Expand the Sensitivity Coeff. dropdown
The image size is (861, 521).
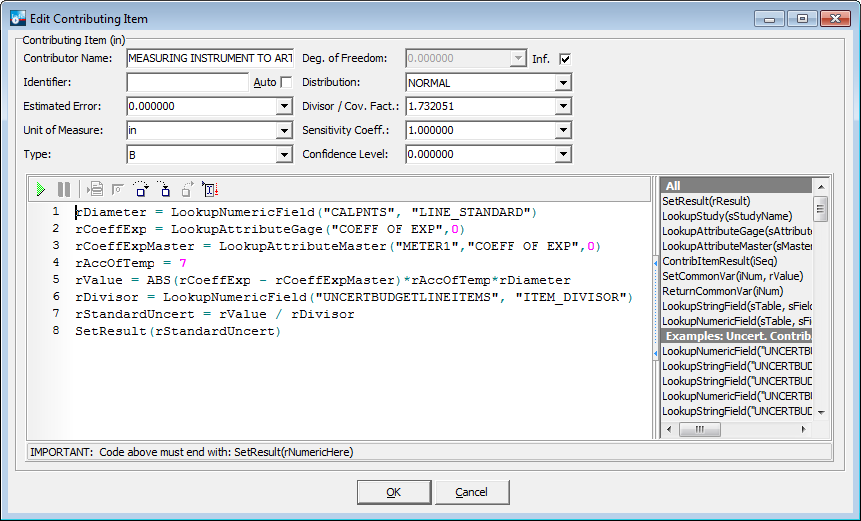(563, 131)
